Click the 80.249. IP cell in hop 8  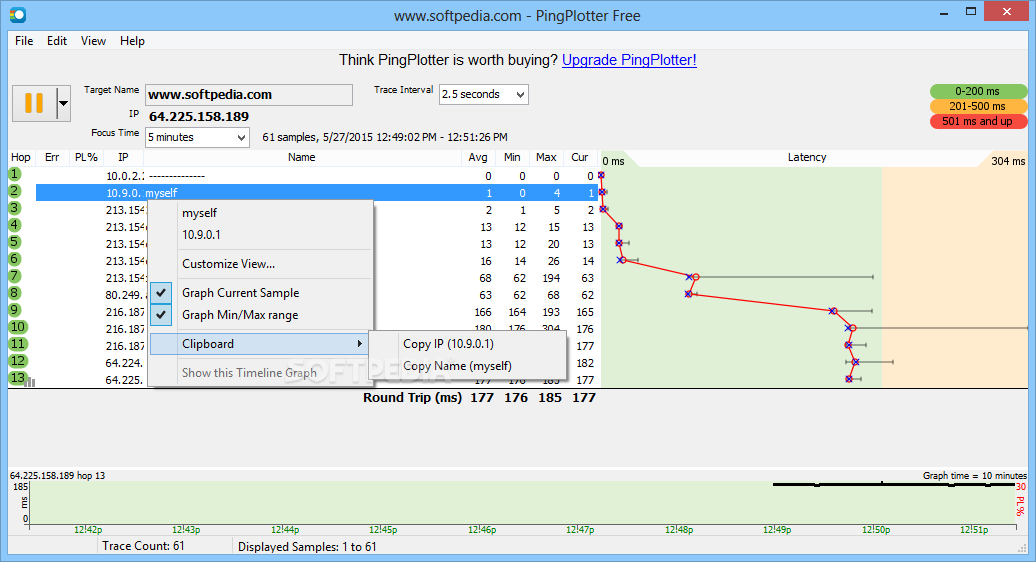[x=124, y=295]
